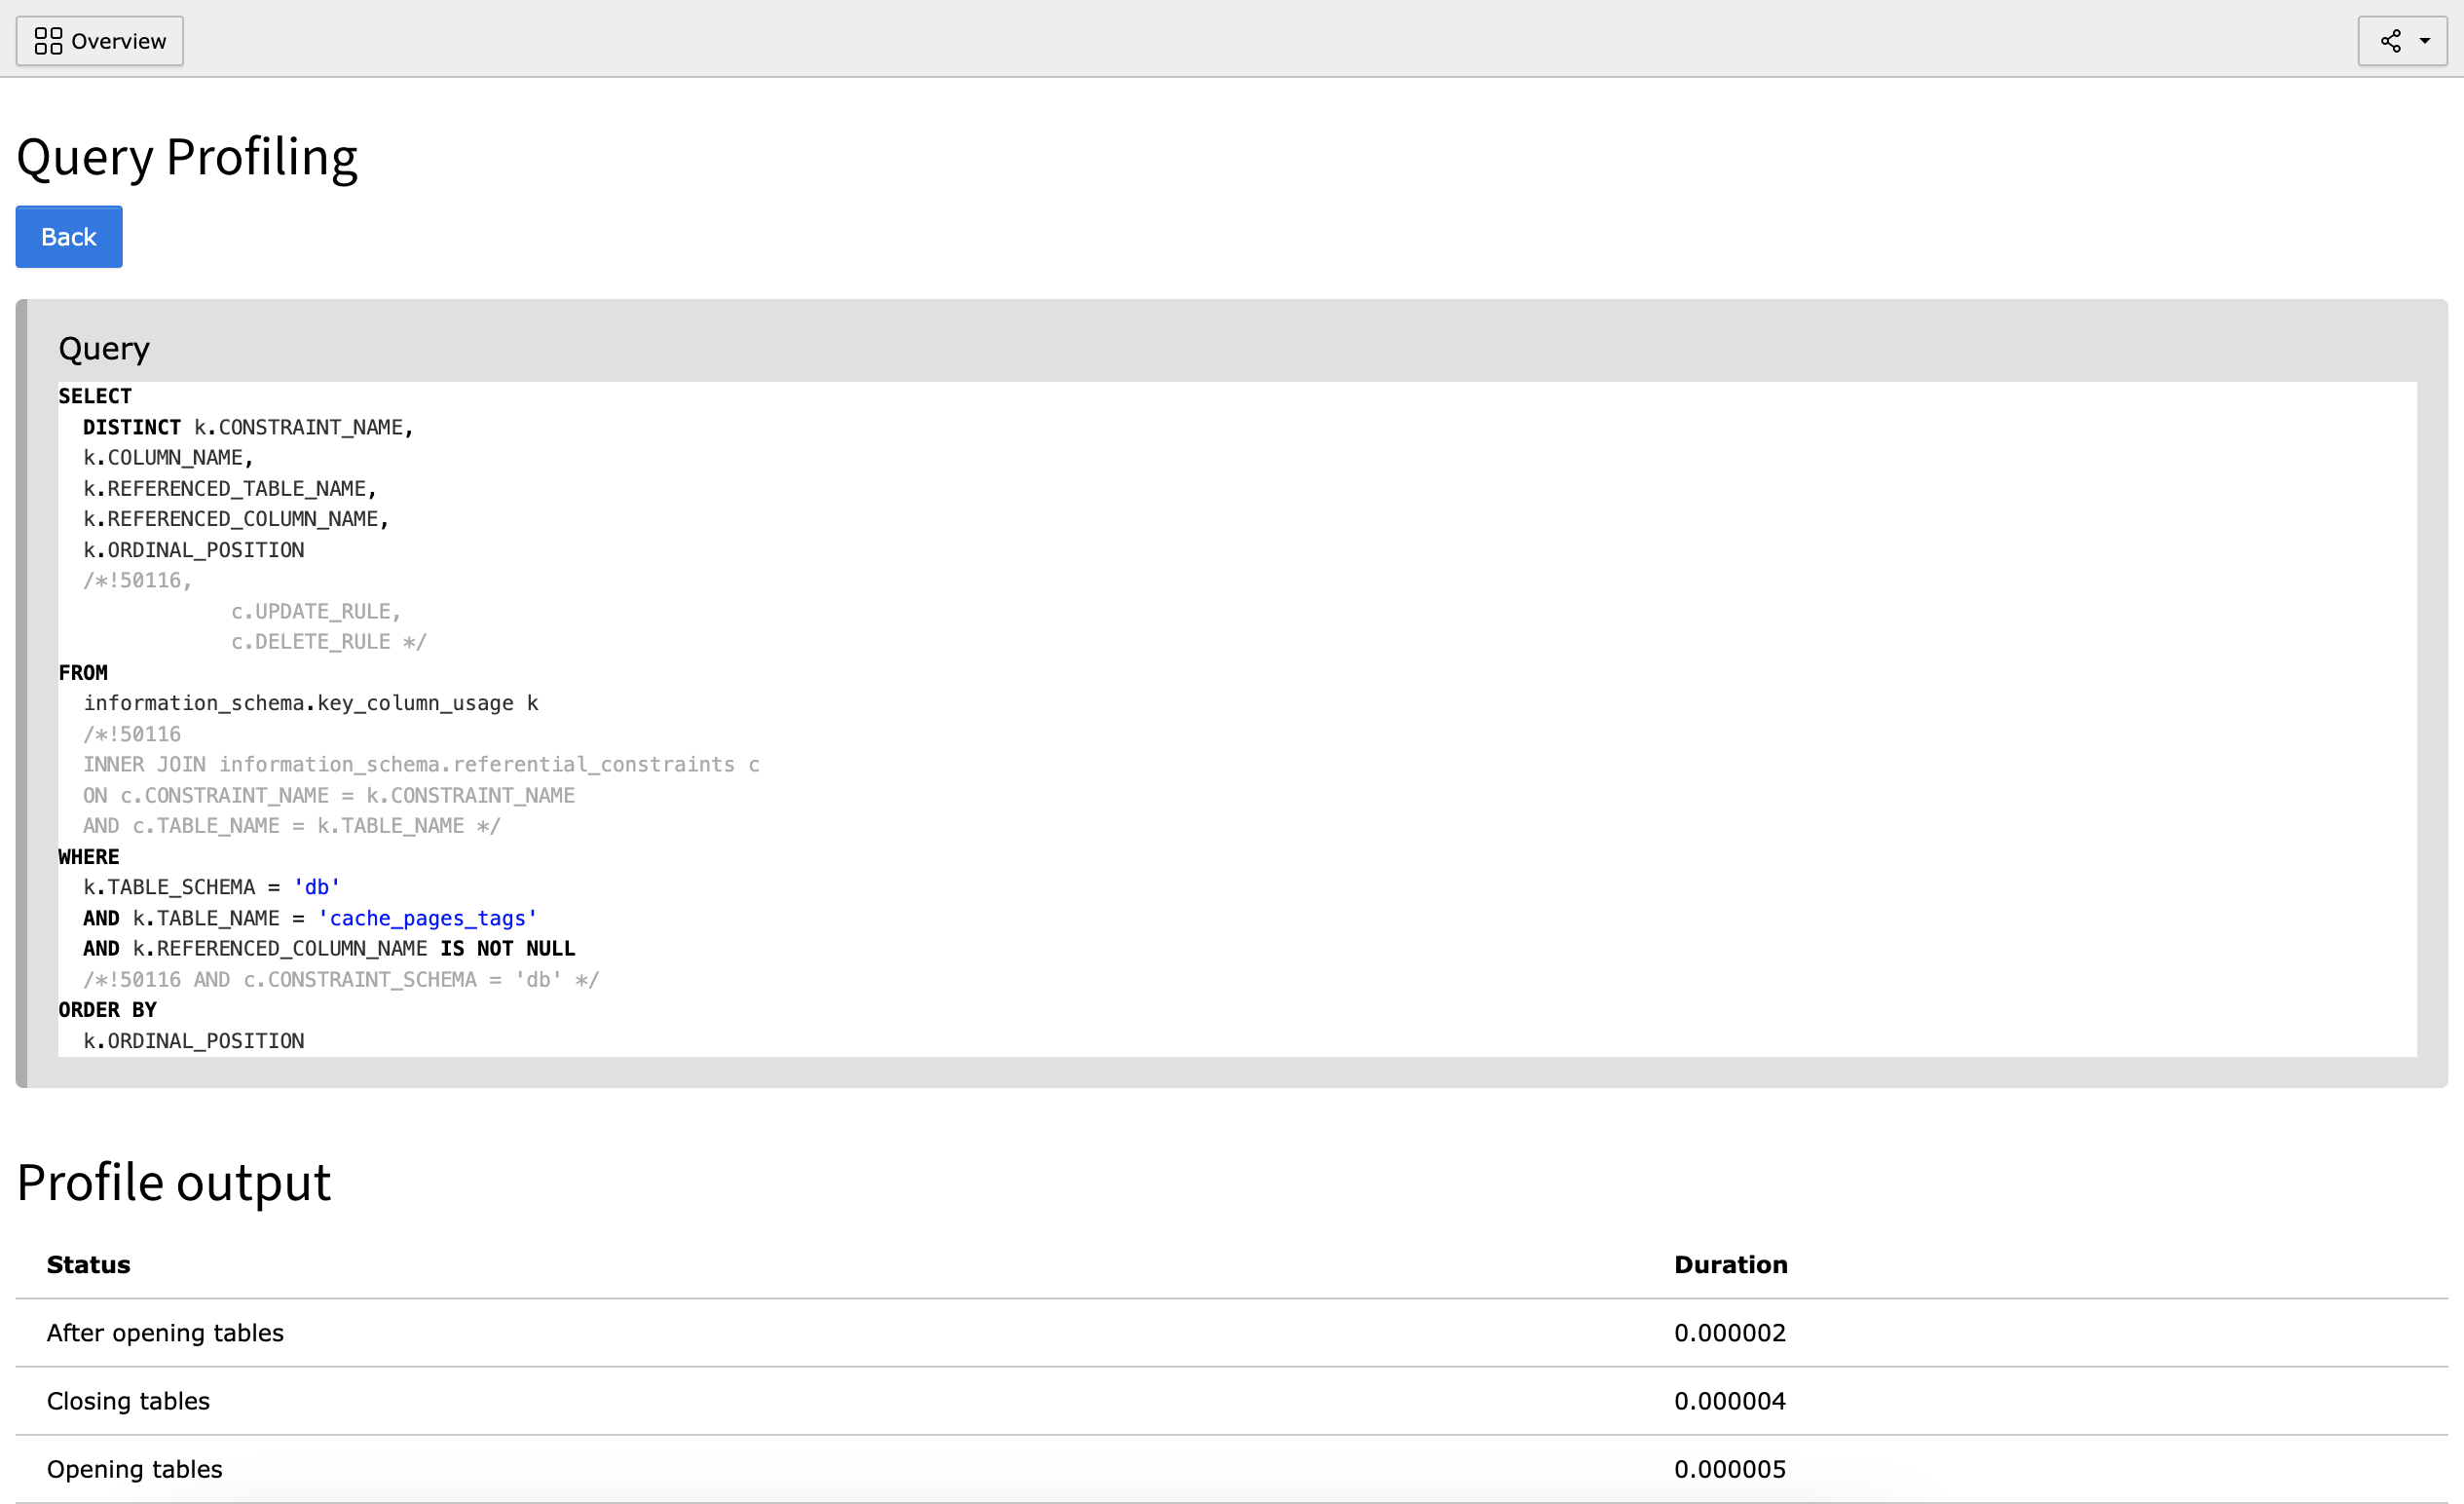Screen dimensions: 2464x1504
Task: Sort the table by the Status column header
Action: (x=88, y=1264)
